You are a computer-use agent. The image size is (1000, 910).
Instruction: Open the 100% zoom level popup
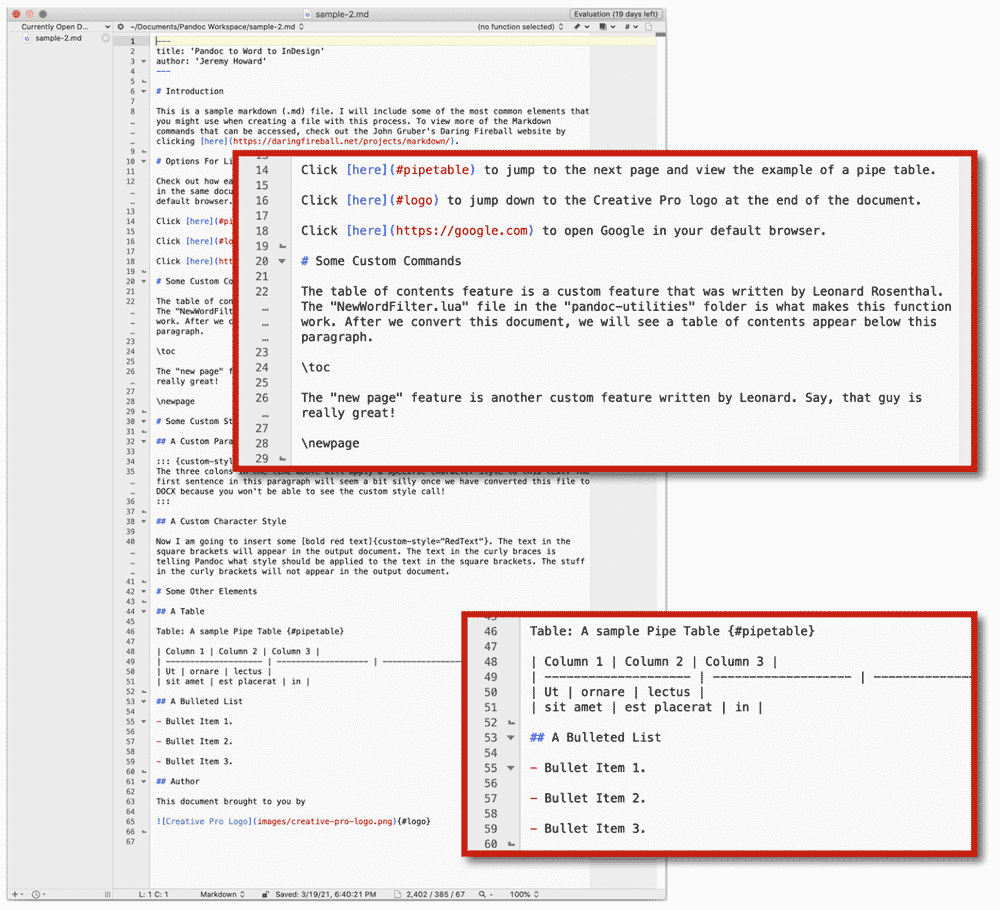(524, 894)
